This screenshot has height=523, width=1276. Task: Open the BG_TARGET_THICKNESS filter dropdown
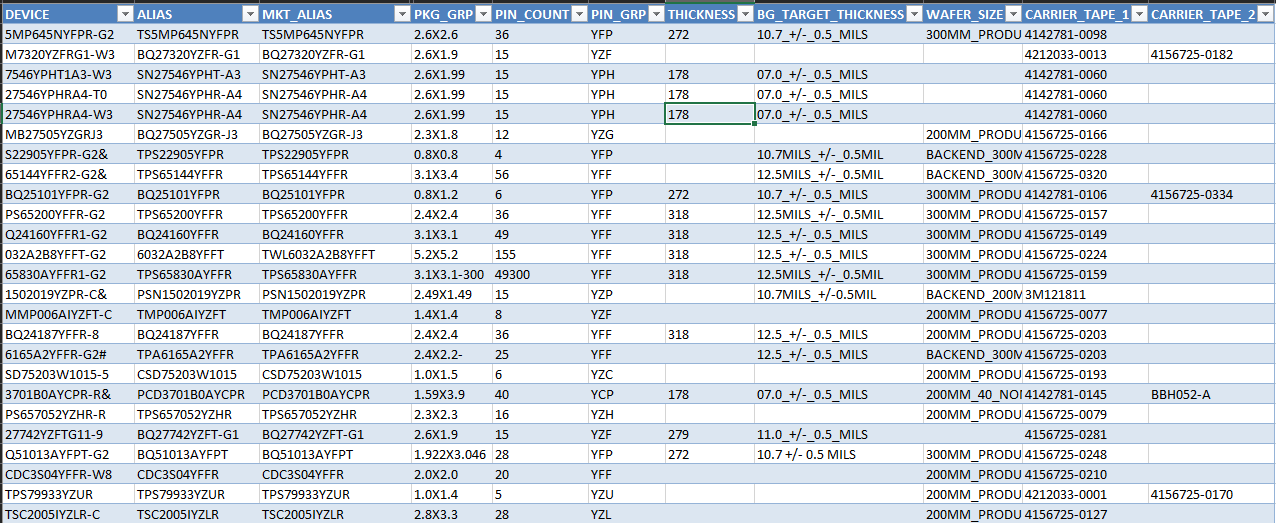coord(912,14)
